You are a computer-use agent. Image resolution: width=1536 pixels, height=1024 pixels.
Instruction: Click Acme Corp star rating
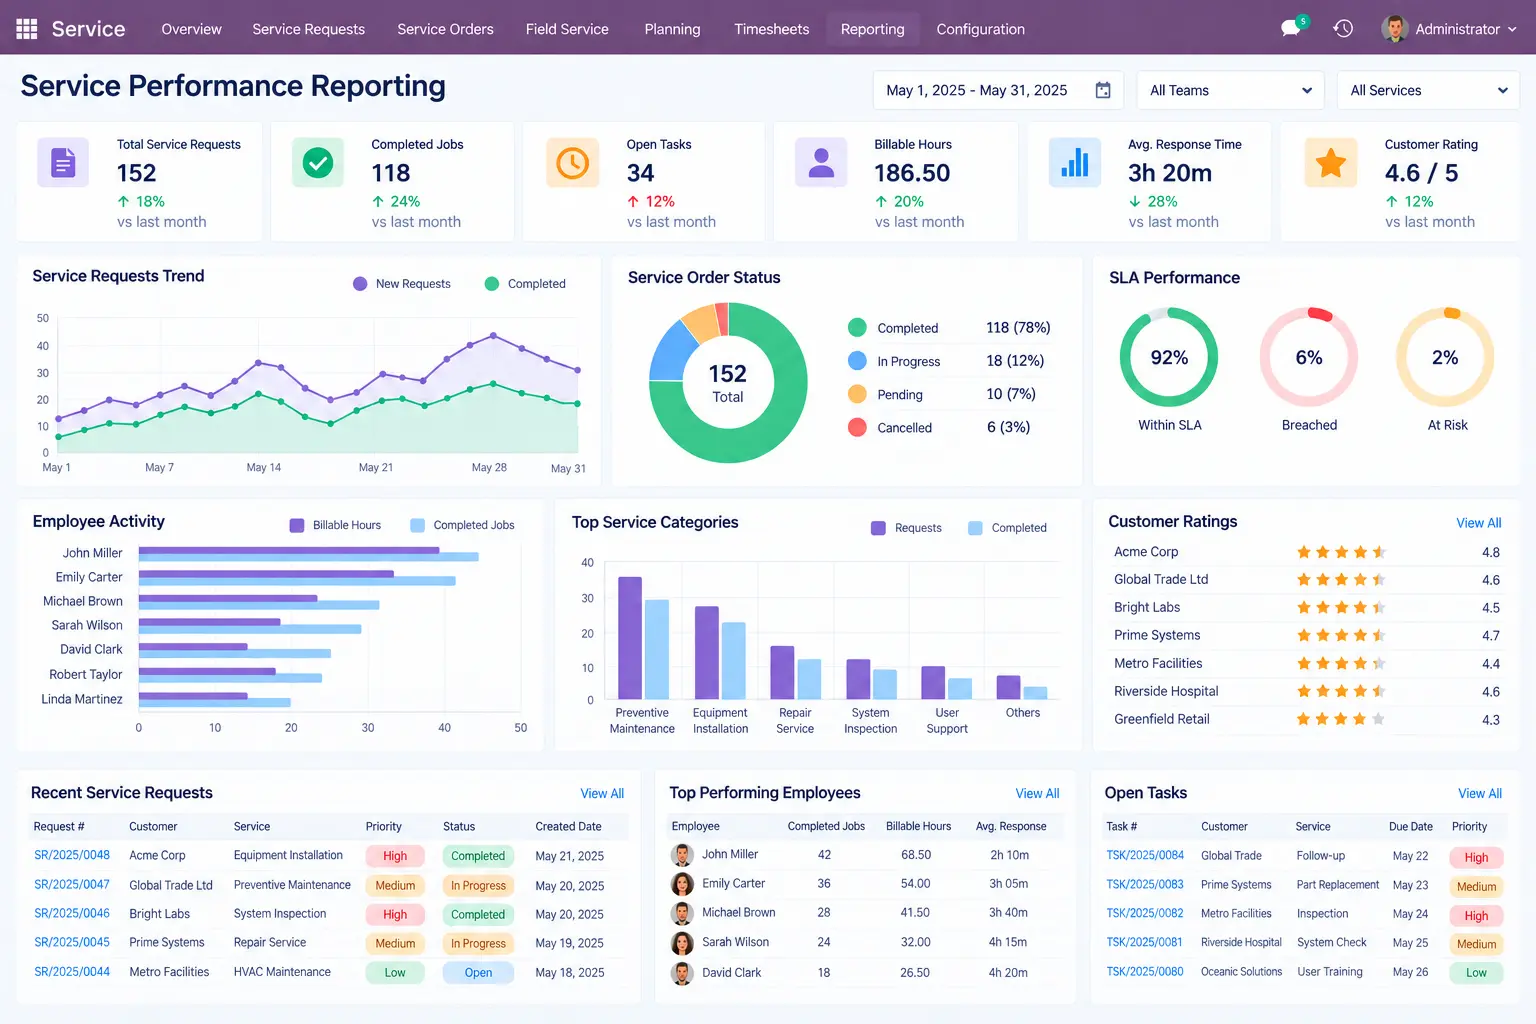[1340, 552]
